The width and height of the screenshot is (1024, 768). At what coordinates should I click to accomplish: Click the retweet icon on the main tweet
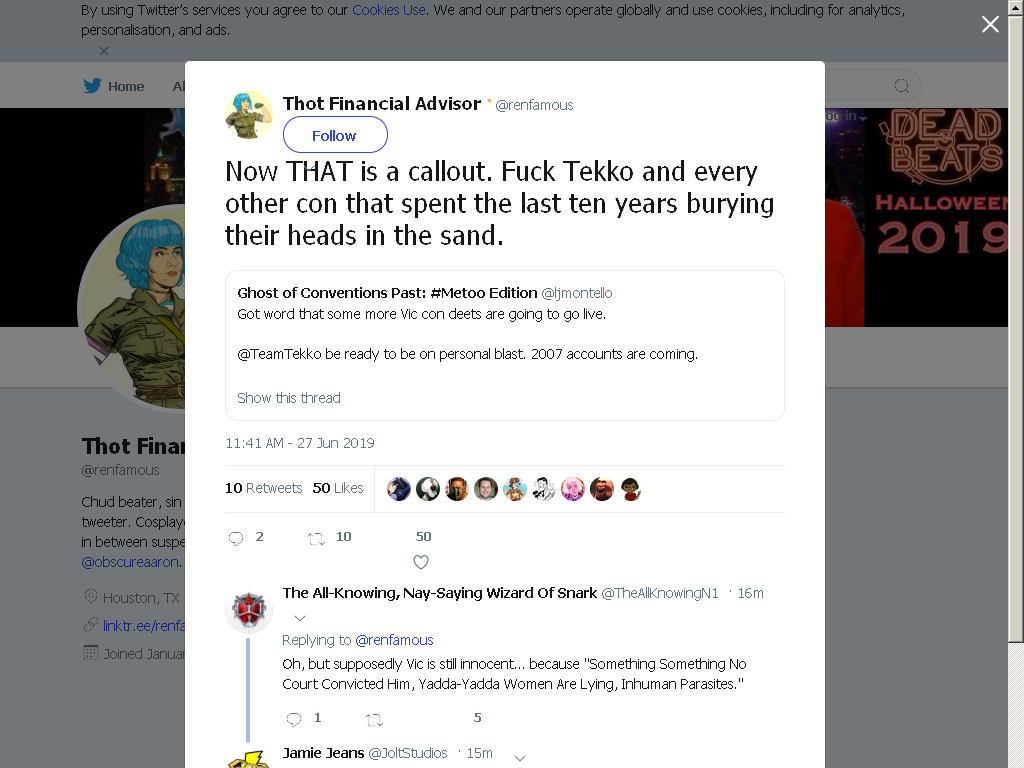[x=316, y=539]
